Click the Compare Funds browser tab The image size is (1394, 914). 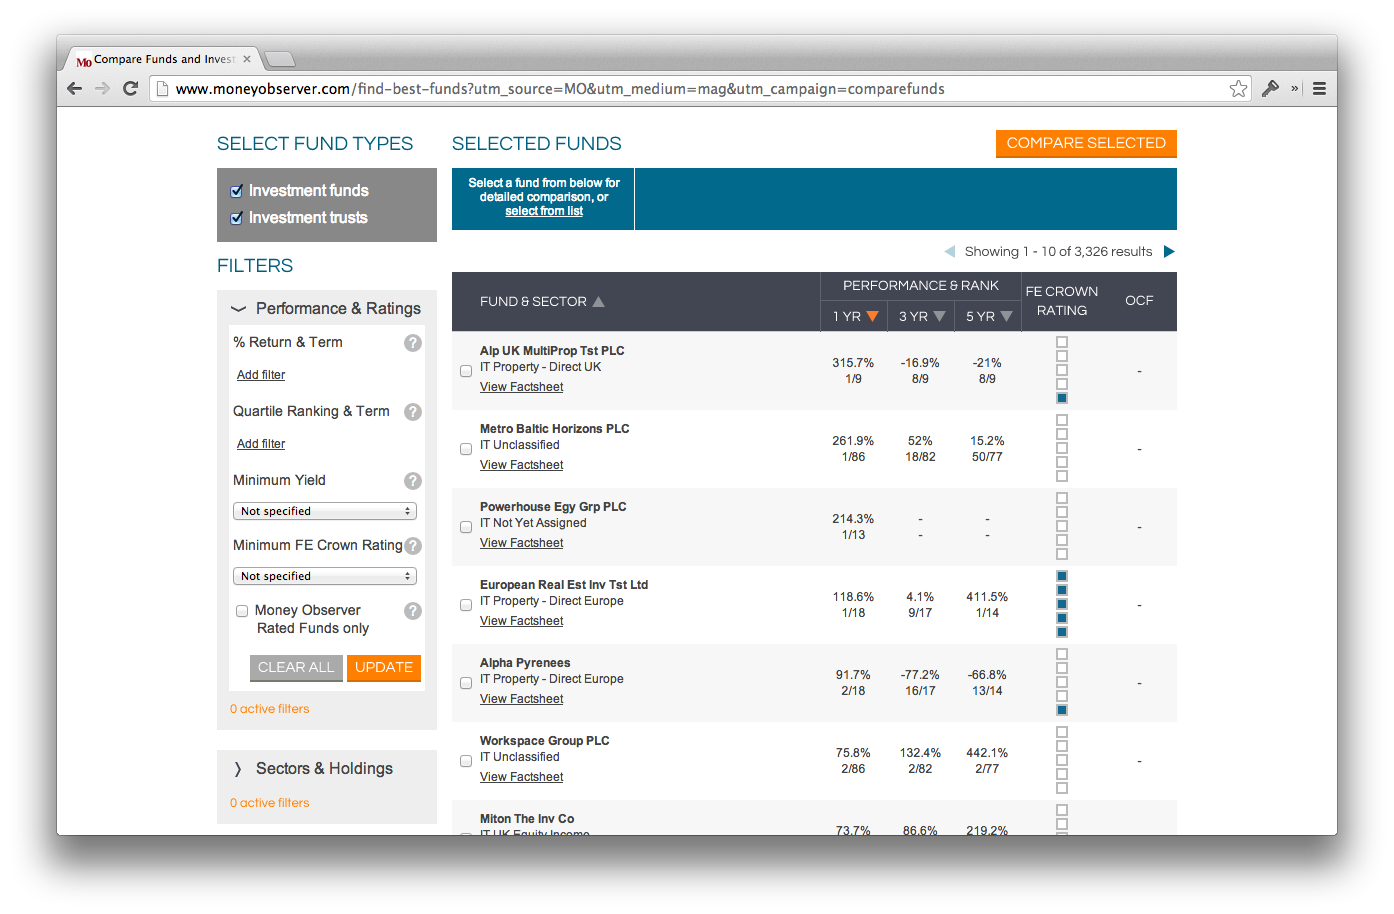(x=162, y=59)
